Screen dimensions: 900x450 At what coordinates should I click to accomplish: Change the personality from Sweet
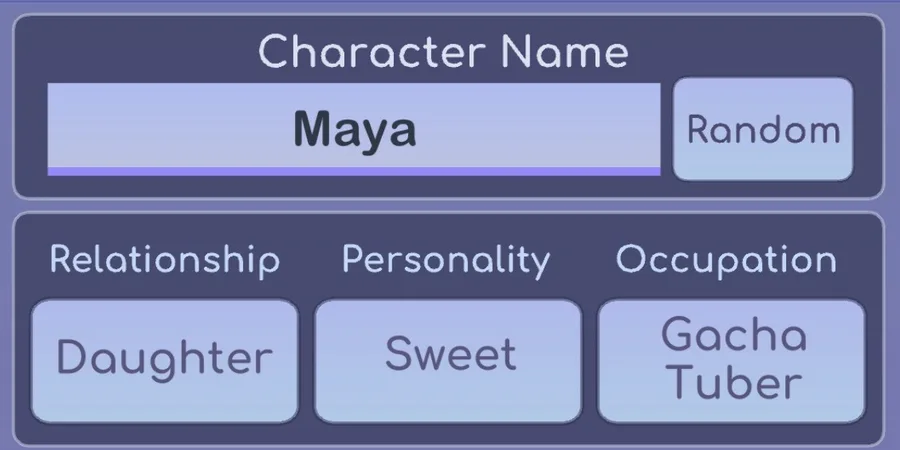click(x=448, y=361)
